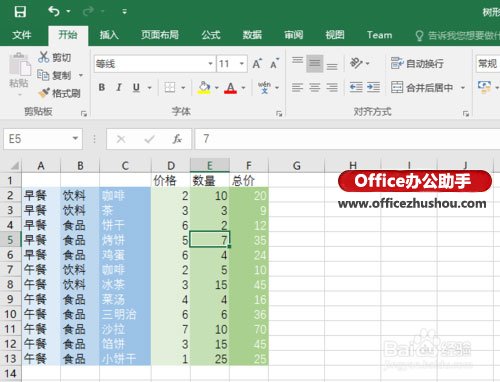Cancel formula entry X icon
500x382 pixels.
(x=121, y=139)
